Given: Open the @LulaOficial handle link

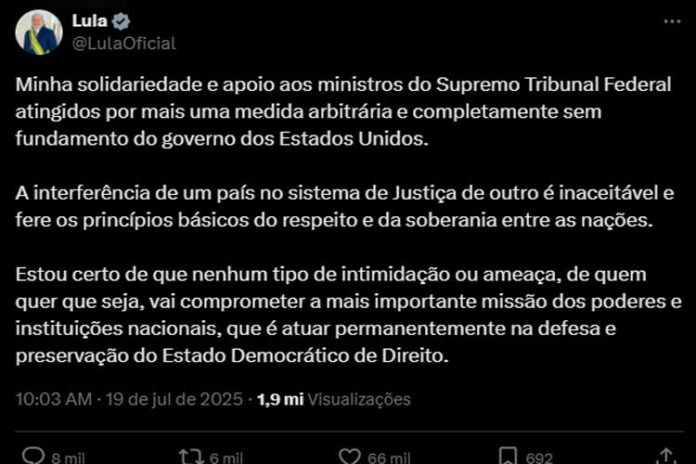Looking at the screenshot, I should [124, 44].
